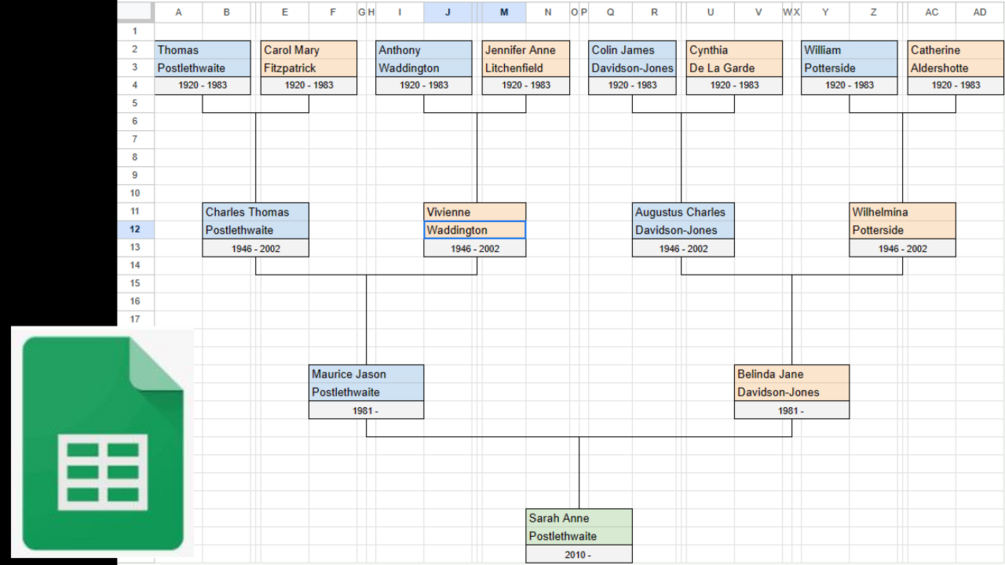Select row 11 header
Screen dimensions: 1005x565
135,211
